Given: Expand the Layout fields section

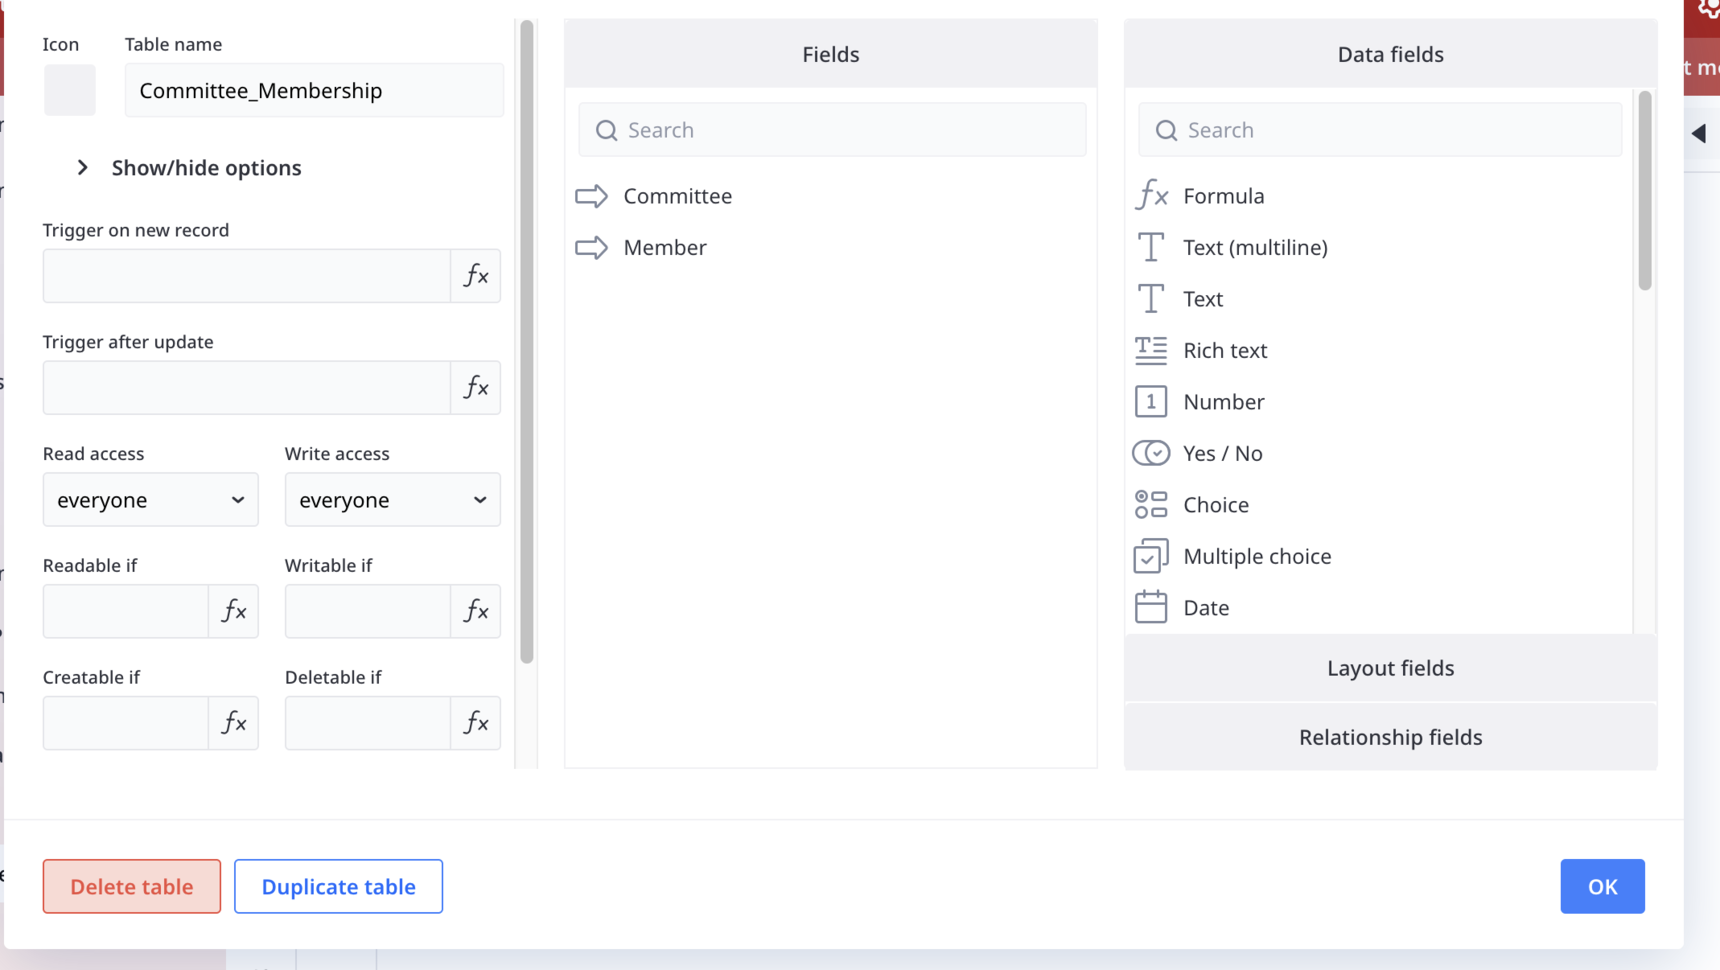Looking at the screenshot, I should 1390,668.
